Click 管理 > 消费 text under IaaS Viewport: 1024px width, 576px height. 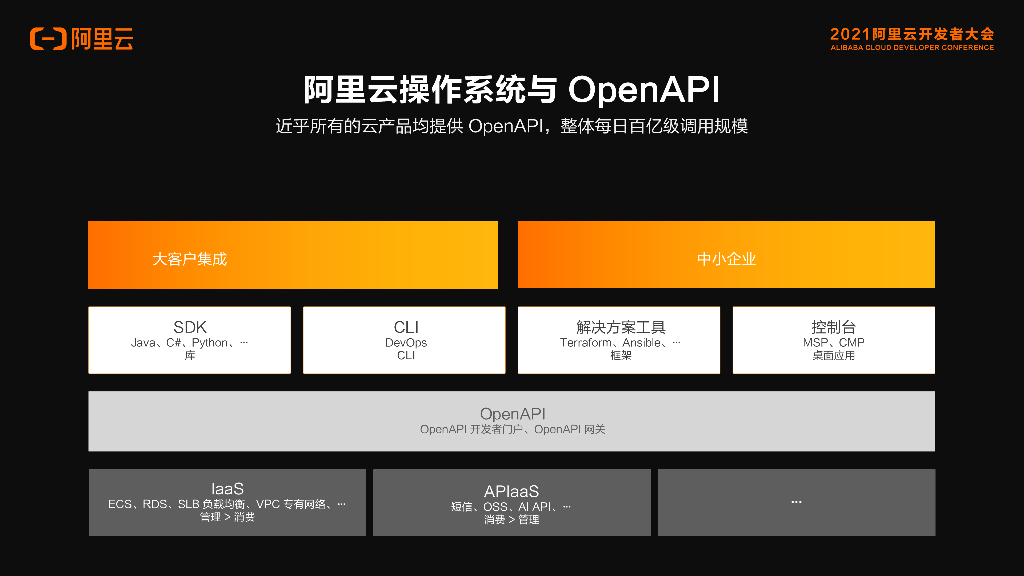tap(227, 517)
